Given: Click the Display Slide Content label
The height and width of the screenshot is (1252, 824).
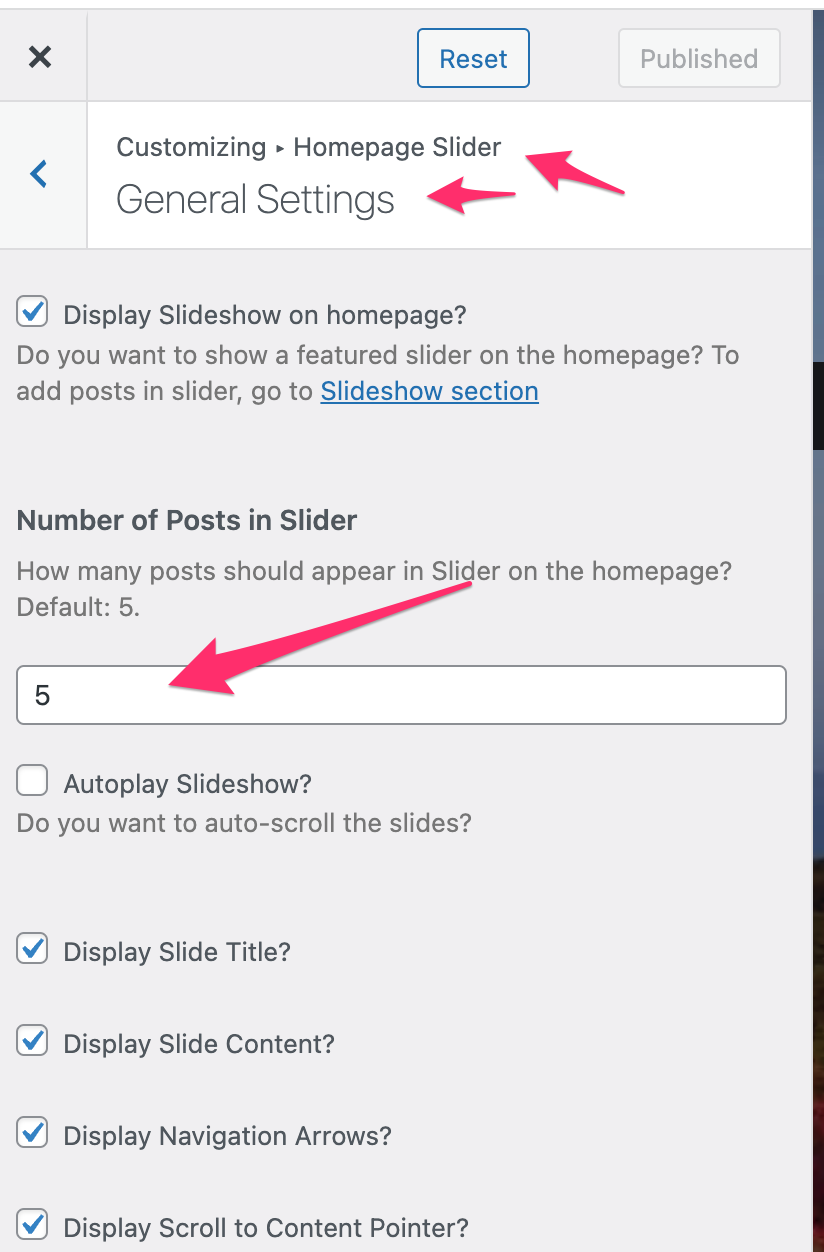Looking at the screenshot, I should [x=199, y=1044].
